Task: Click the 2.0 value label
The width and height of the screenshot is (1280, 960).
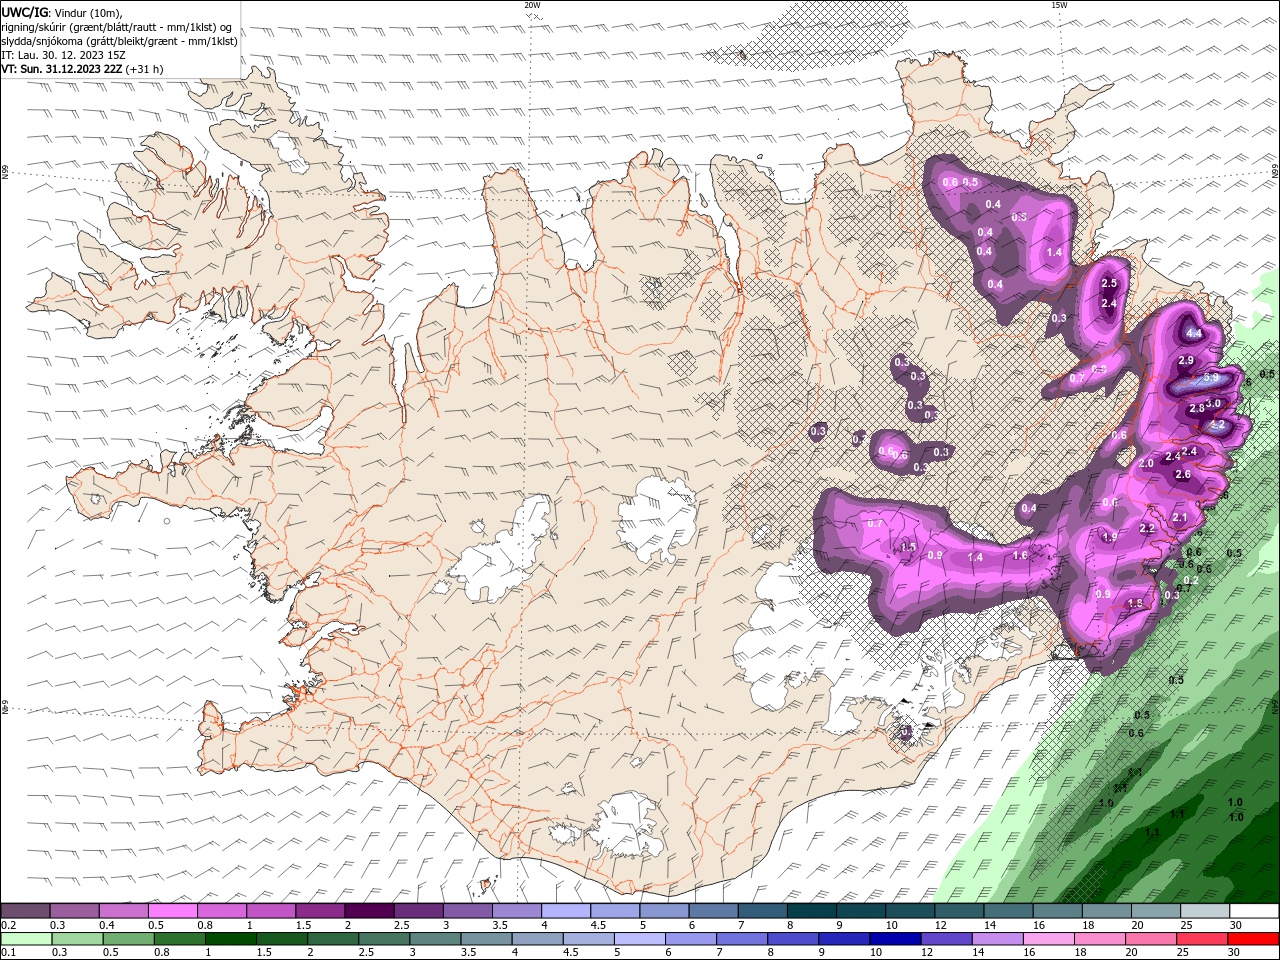Action: point(1146,464)
